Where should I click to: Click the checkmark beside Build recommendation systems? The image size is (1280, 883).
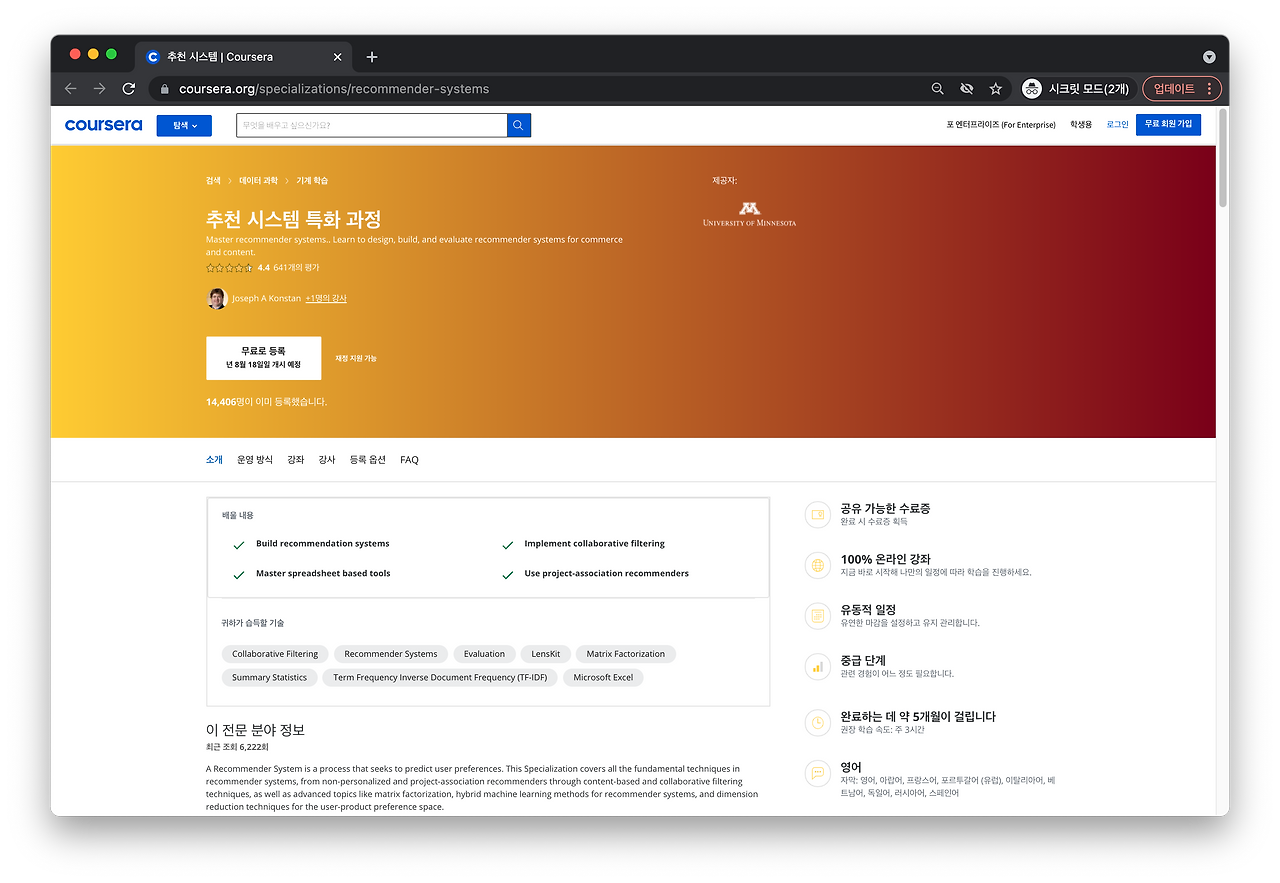(x=239, y=545)
